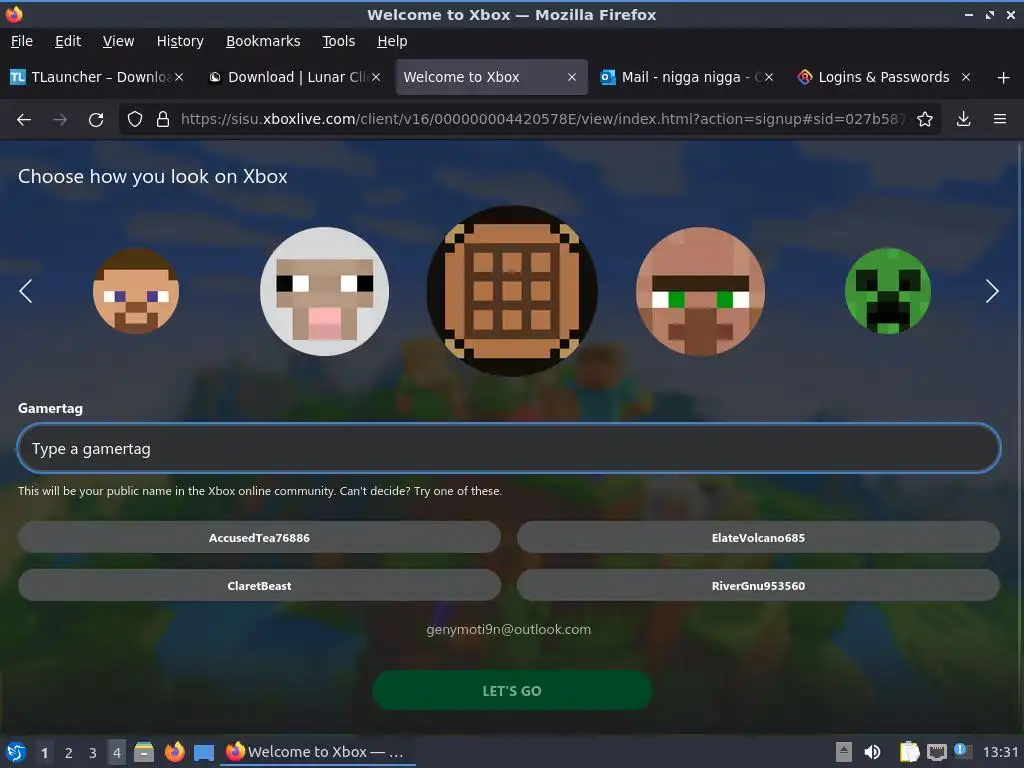The height and width of the screenshot is (768, 1024).
Task: Open removable media eject tray icon
Action: (844, 752)
